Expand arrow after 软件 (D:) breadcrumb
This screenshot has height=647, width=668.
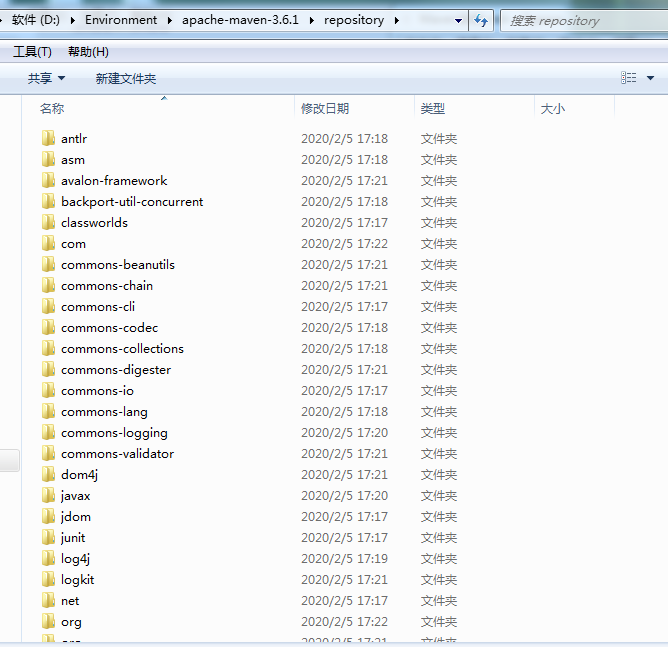(73, 20)
